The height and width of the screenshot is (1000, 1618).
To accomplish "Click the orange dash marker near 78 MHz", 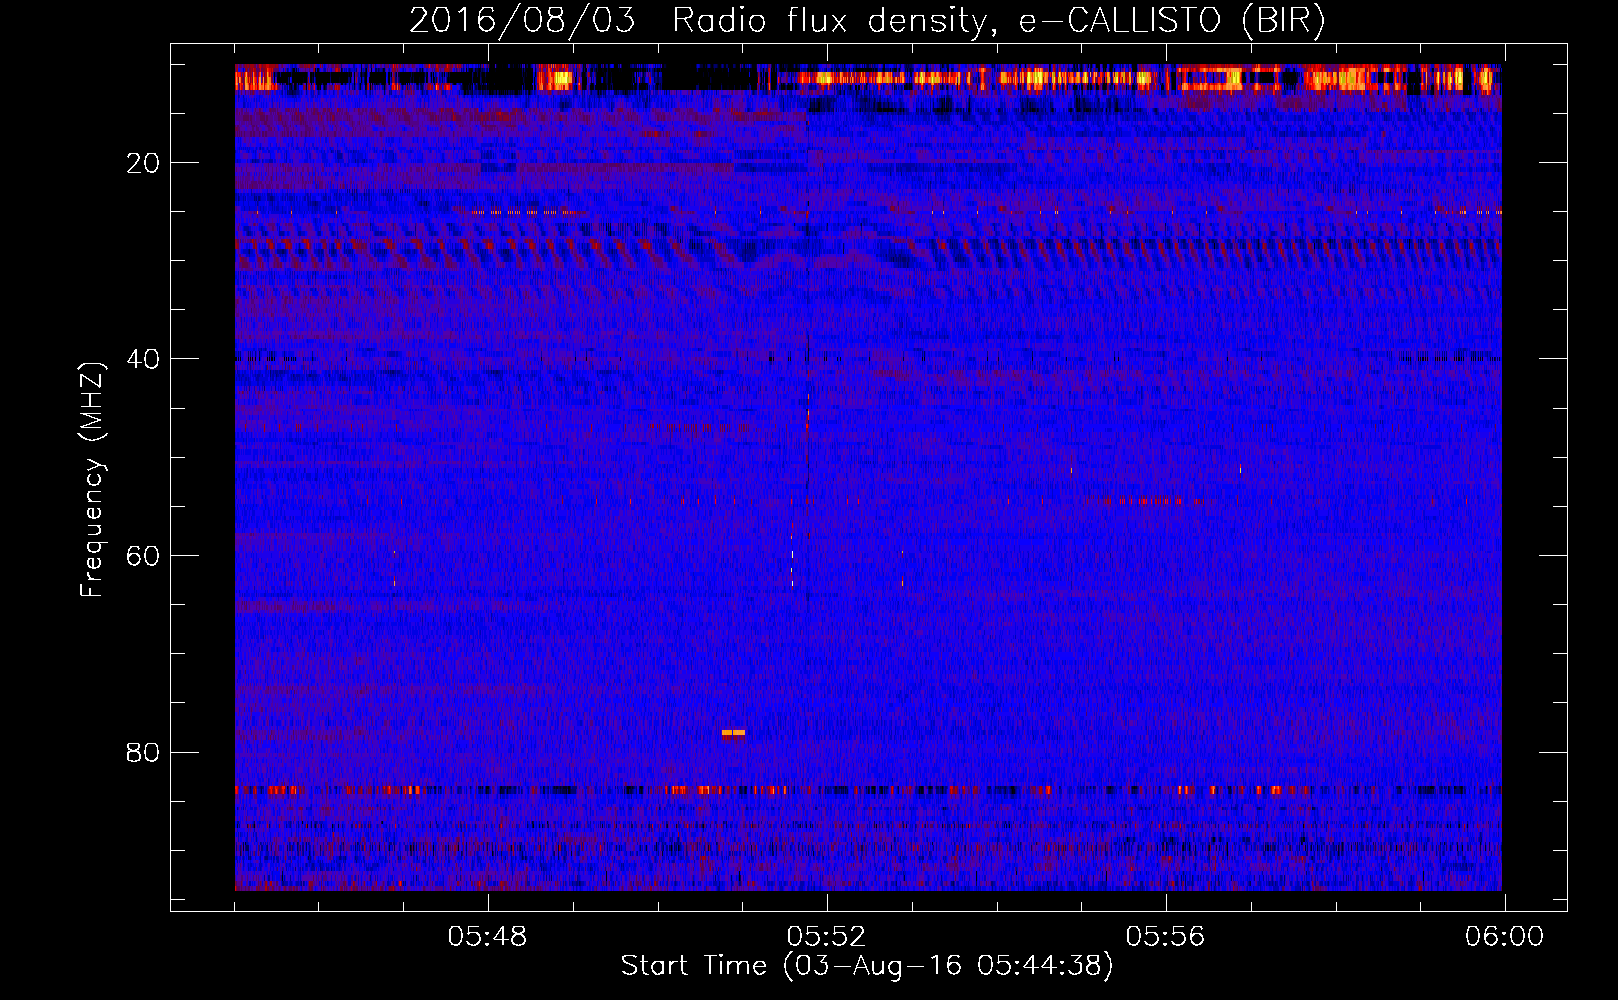I will pyautogui.click(x=733, y=733).
